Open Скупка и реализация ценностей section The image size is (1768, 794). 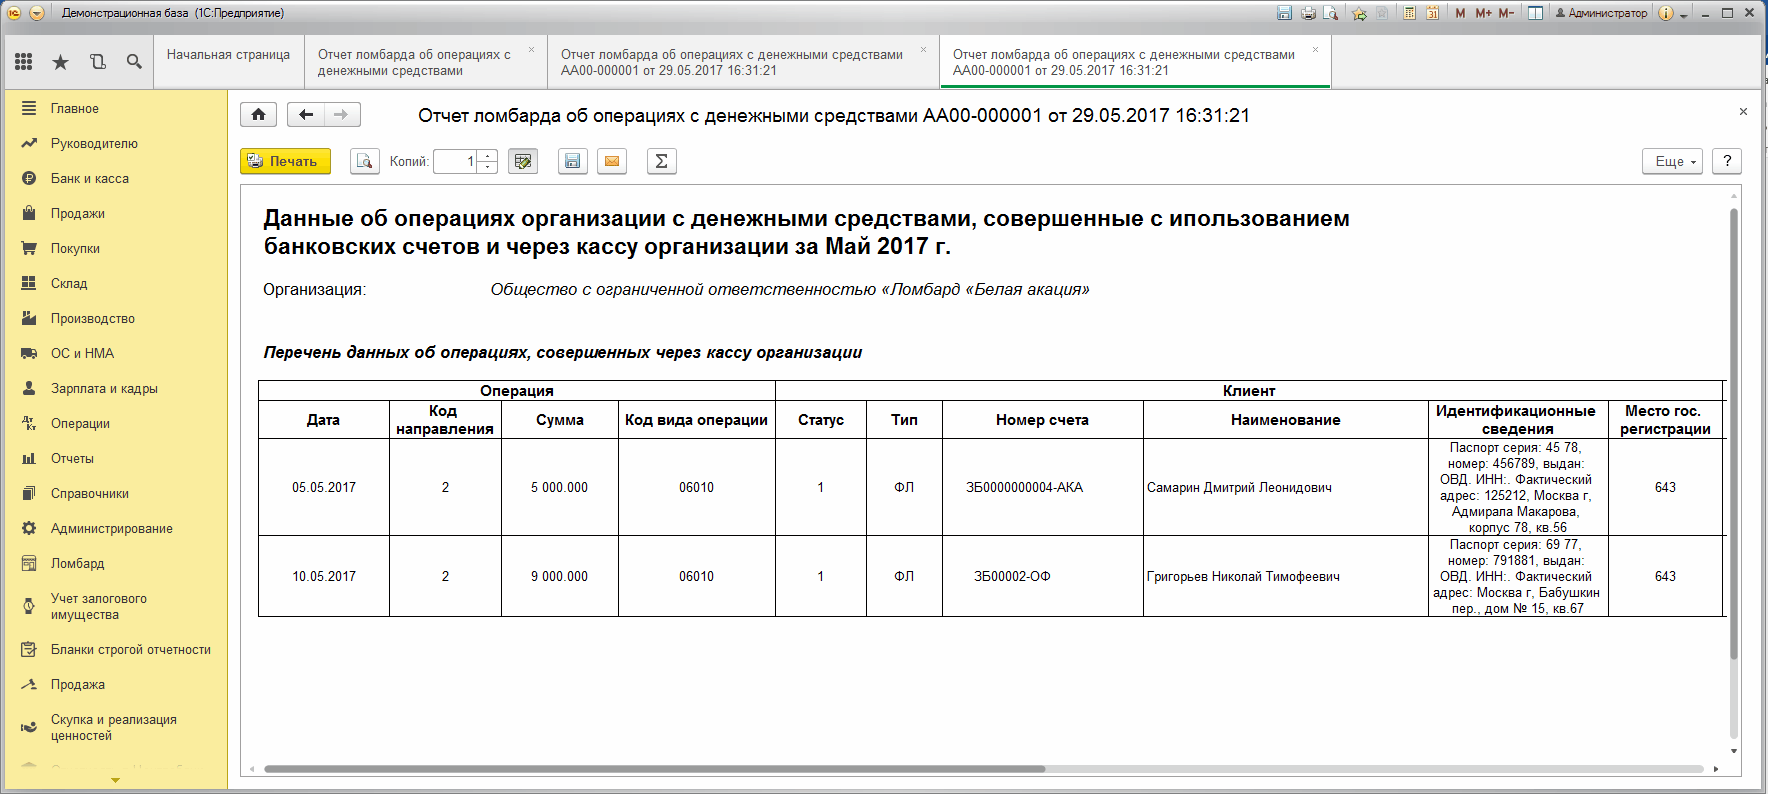tap(114, 727)
